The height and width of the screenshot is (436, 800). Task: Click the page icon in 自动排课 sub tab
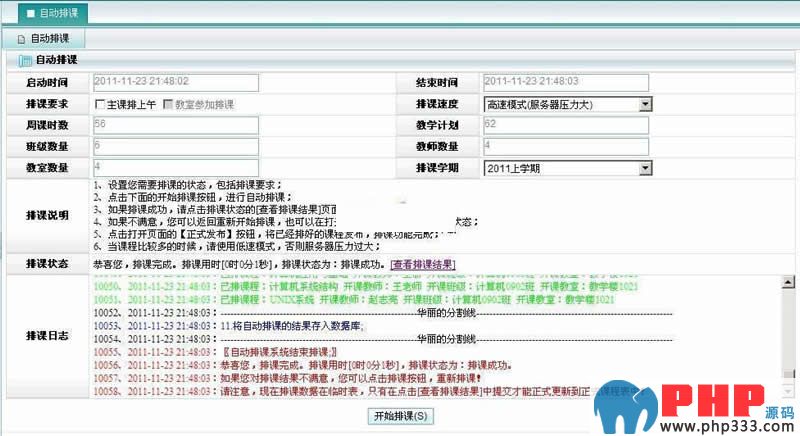pos(21,39)
